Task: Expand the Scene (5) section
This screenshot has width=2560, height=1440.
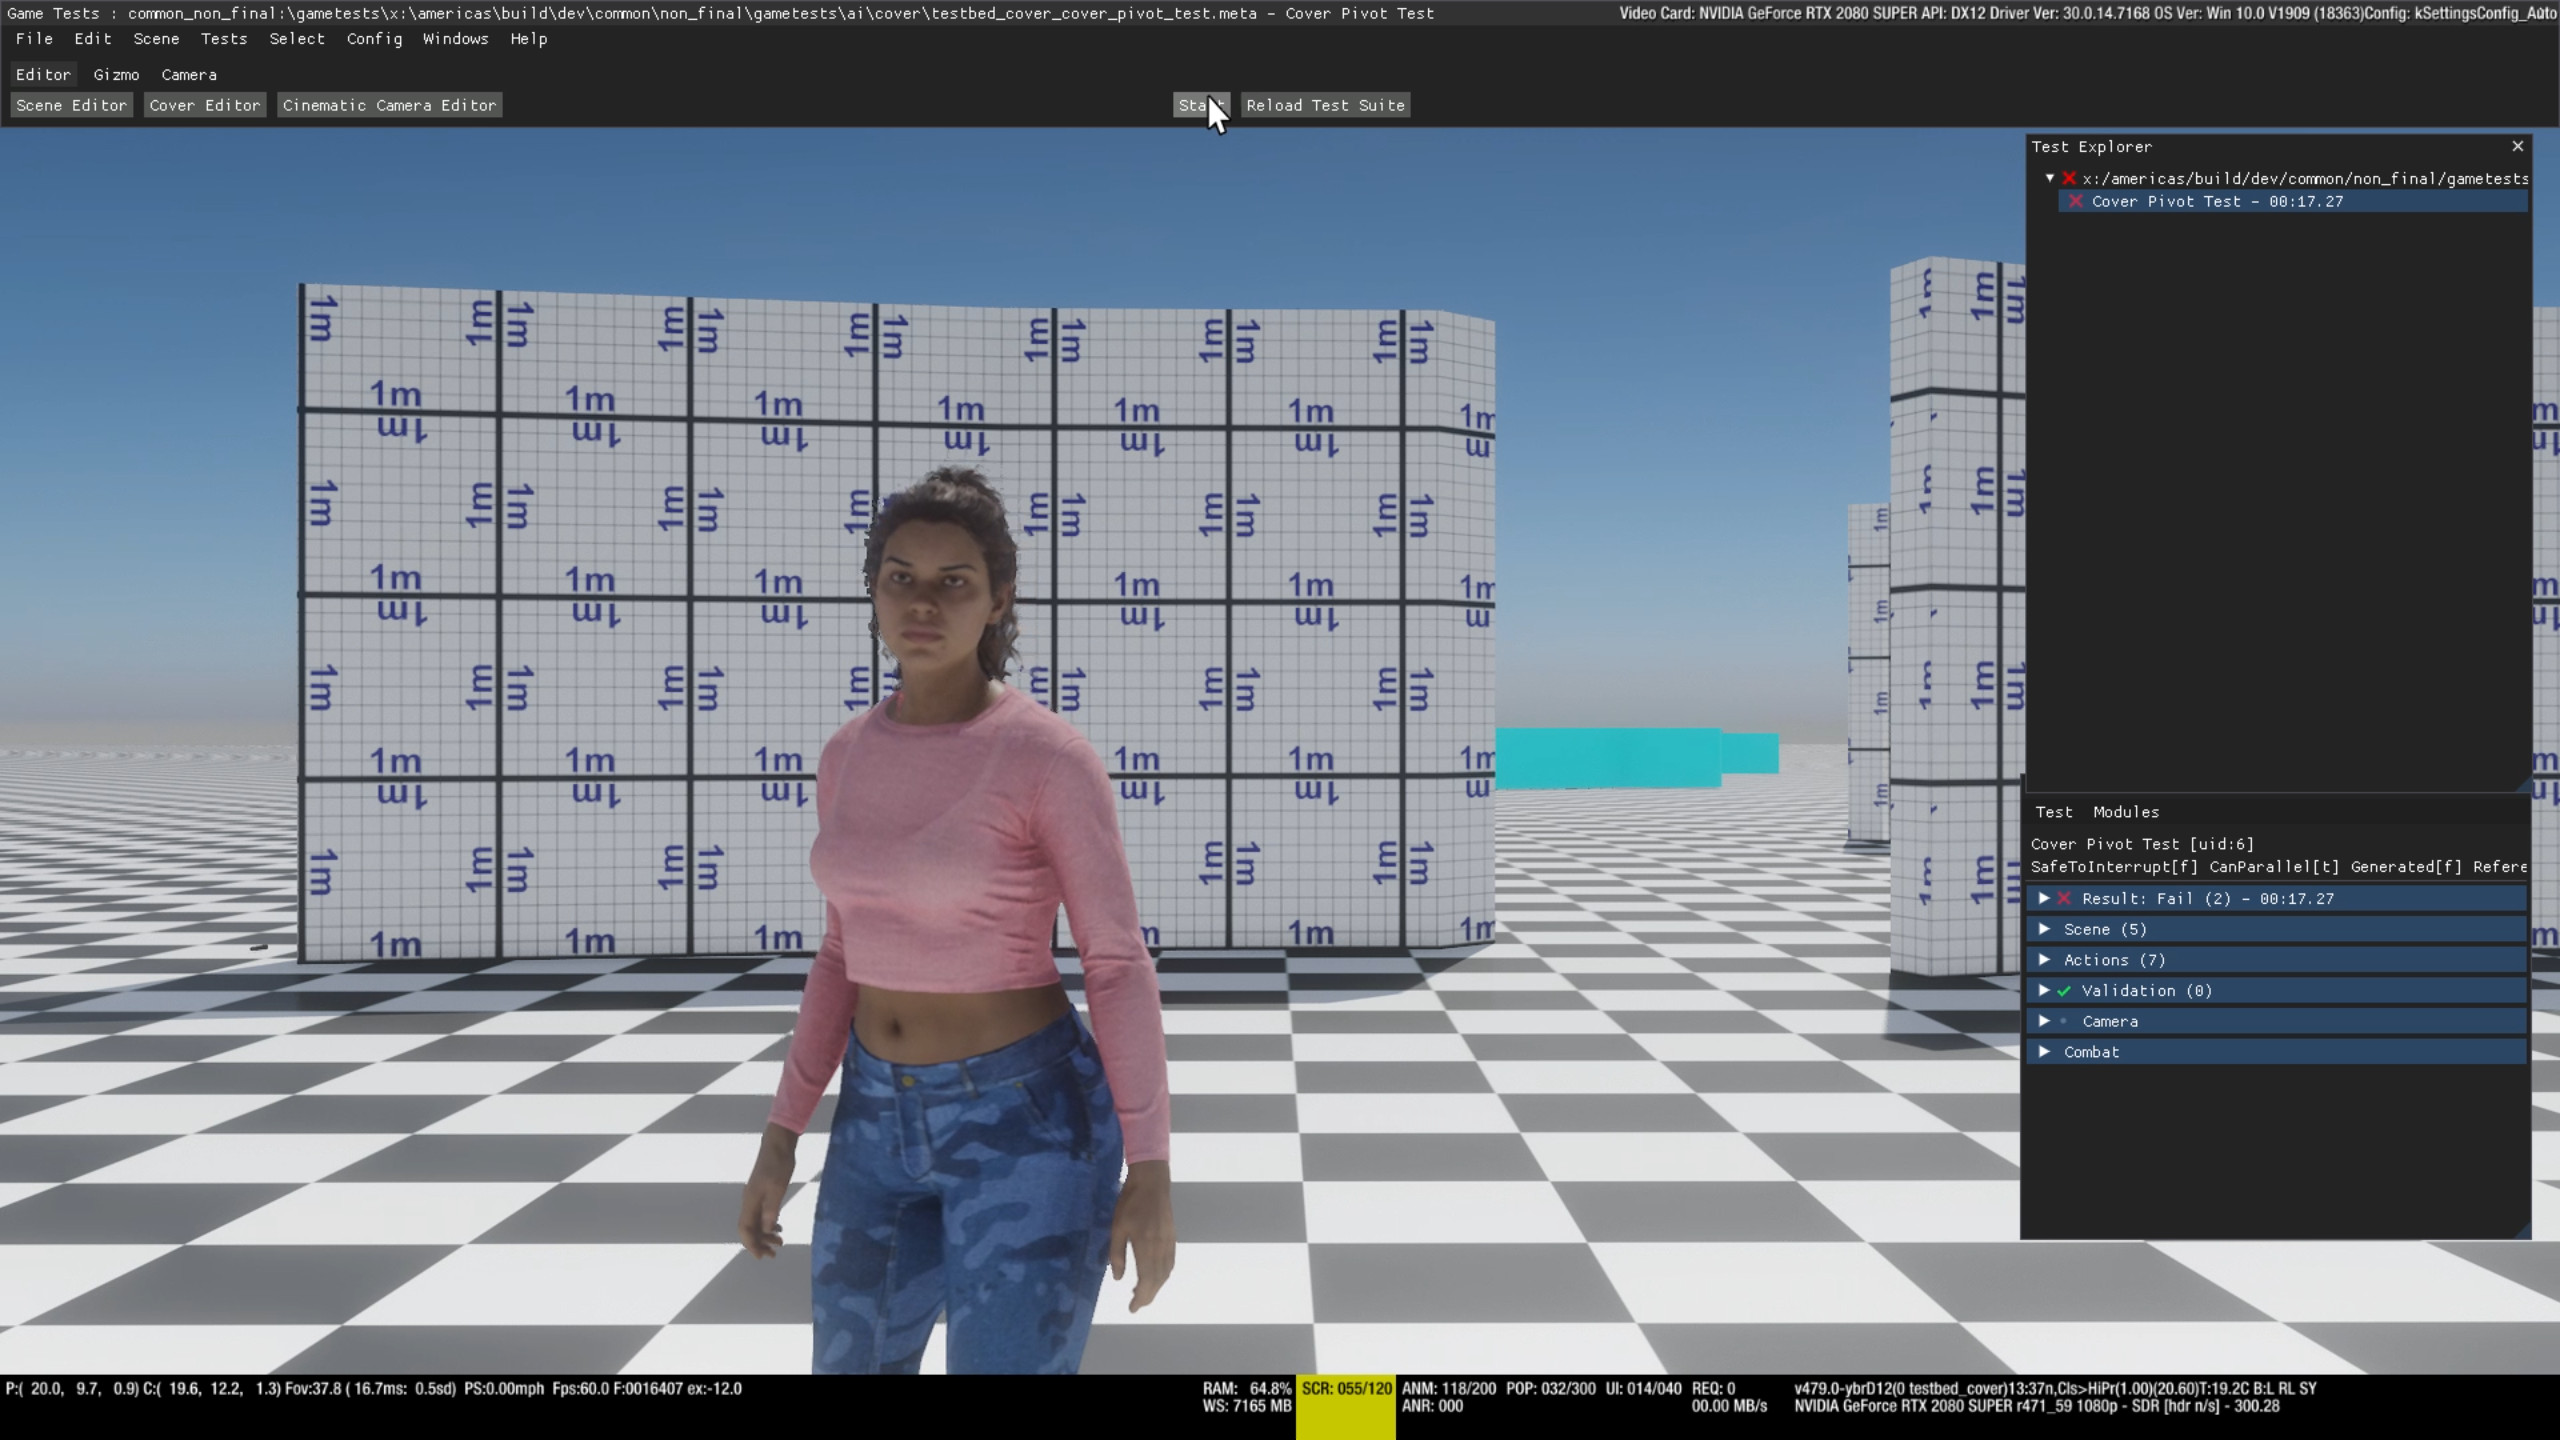Action: point(2277,929)
